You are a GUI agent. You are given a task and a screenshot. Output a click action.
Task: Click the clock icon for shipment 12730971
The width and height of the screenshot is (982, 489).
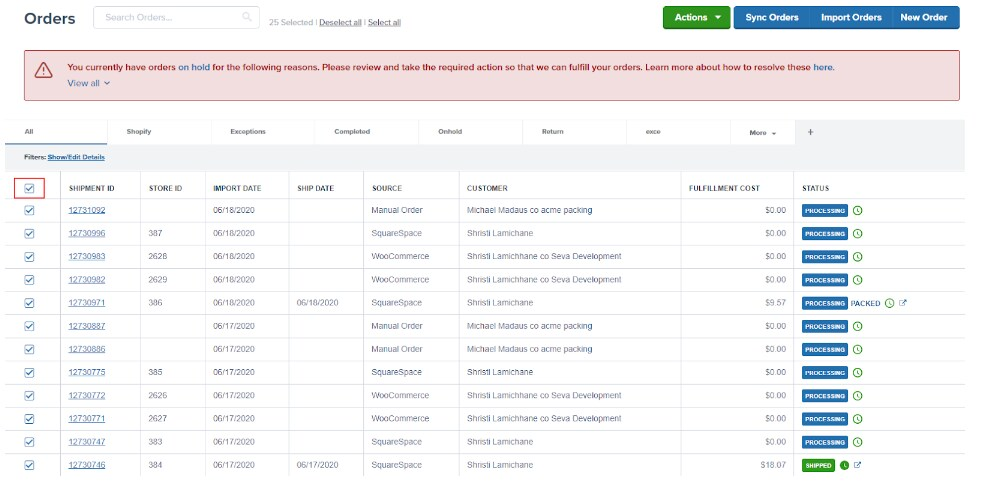(890, 303)
